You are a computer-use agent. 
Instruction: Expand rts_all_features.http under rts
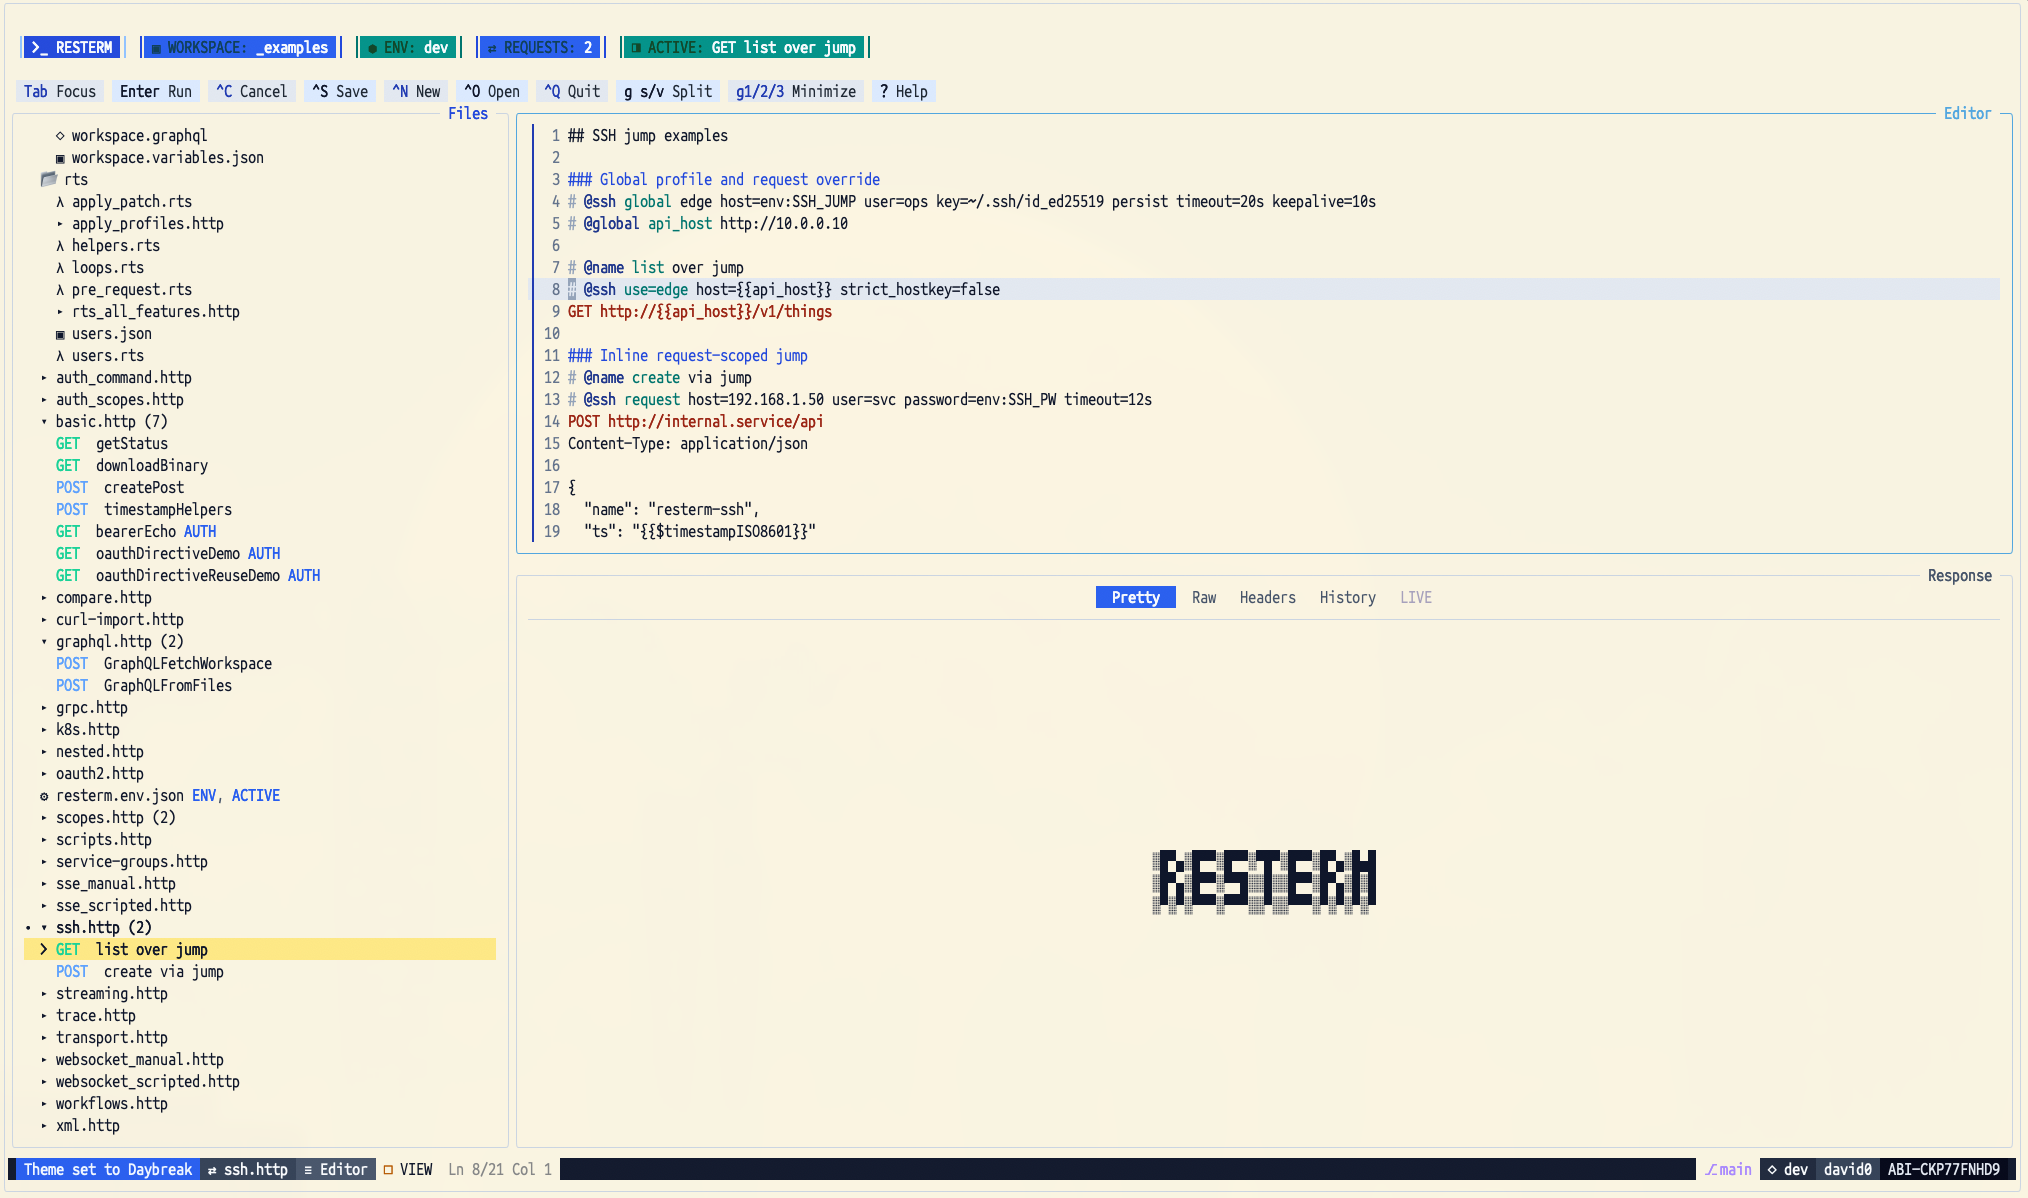[60, 311]
